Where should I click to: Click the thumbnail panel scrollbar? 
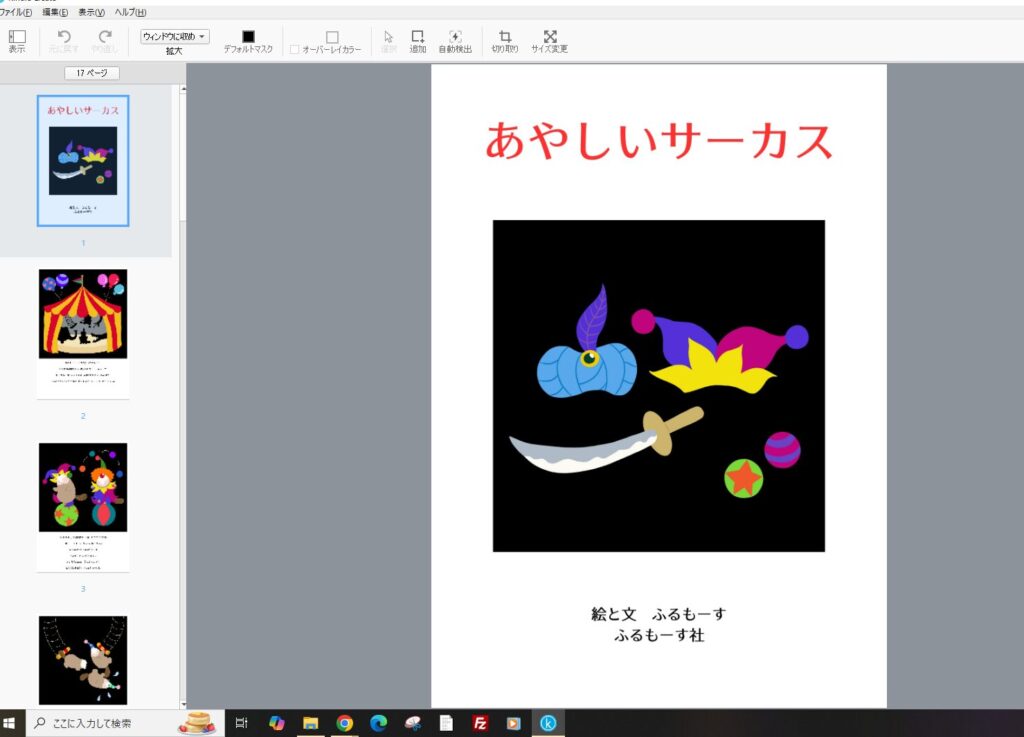click(x=183, y=157)
